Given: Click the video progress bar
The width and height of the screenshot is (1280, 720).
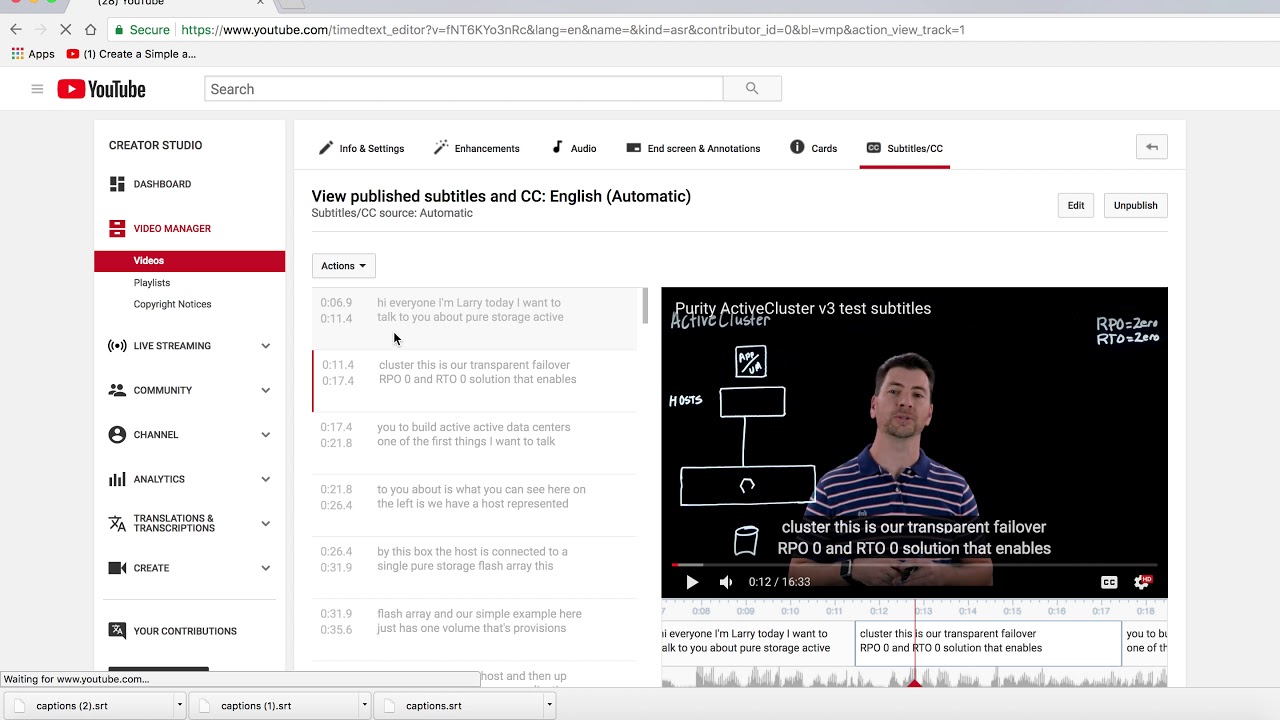Looking at the screenshot, I should click(x=914, y=565).
